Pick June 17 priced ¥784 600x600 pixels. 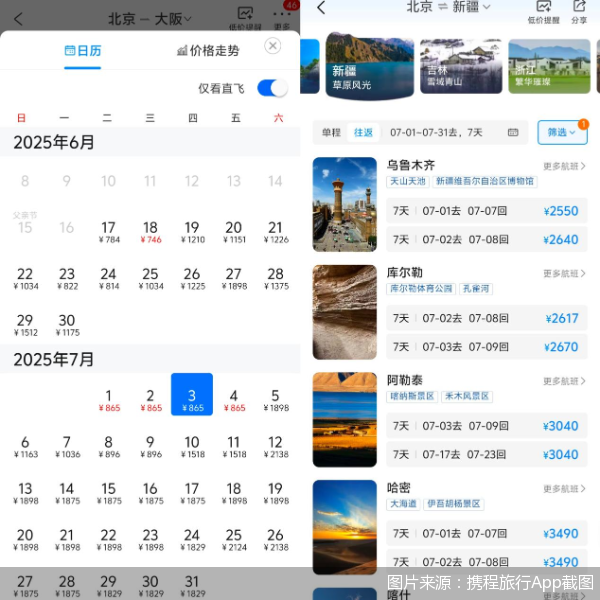pos(109,232)
